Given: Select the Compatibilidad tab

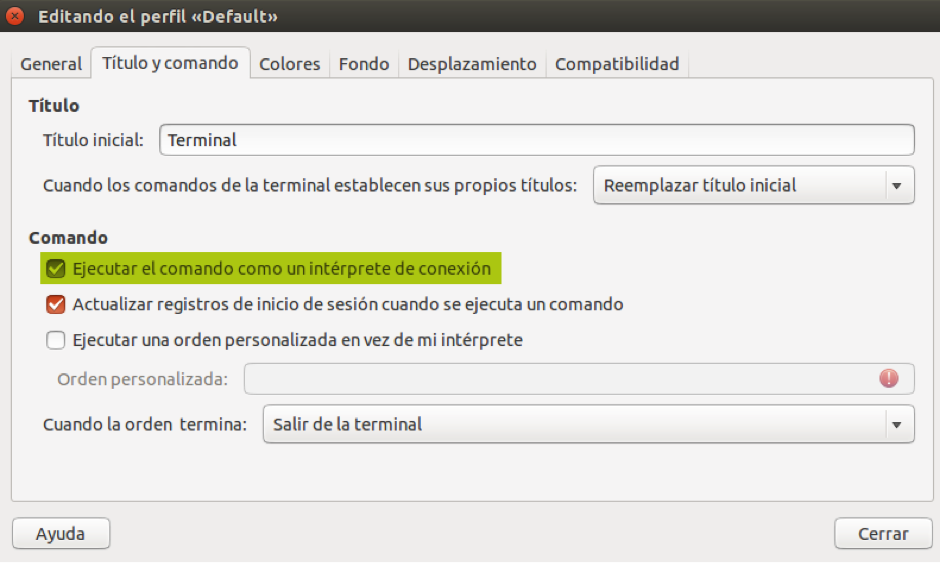Looking at the screenshot, I should (617, 64).
